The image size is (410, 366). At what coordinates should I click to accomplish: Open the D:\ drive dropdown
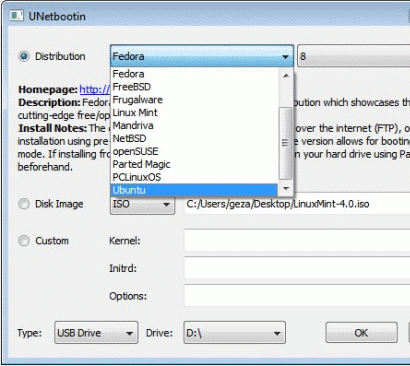tap(234, 333)
